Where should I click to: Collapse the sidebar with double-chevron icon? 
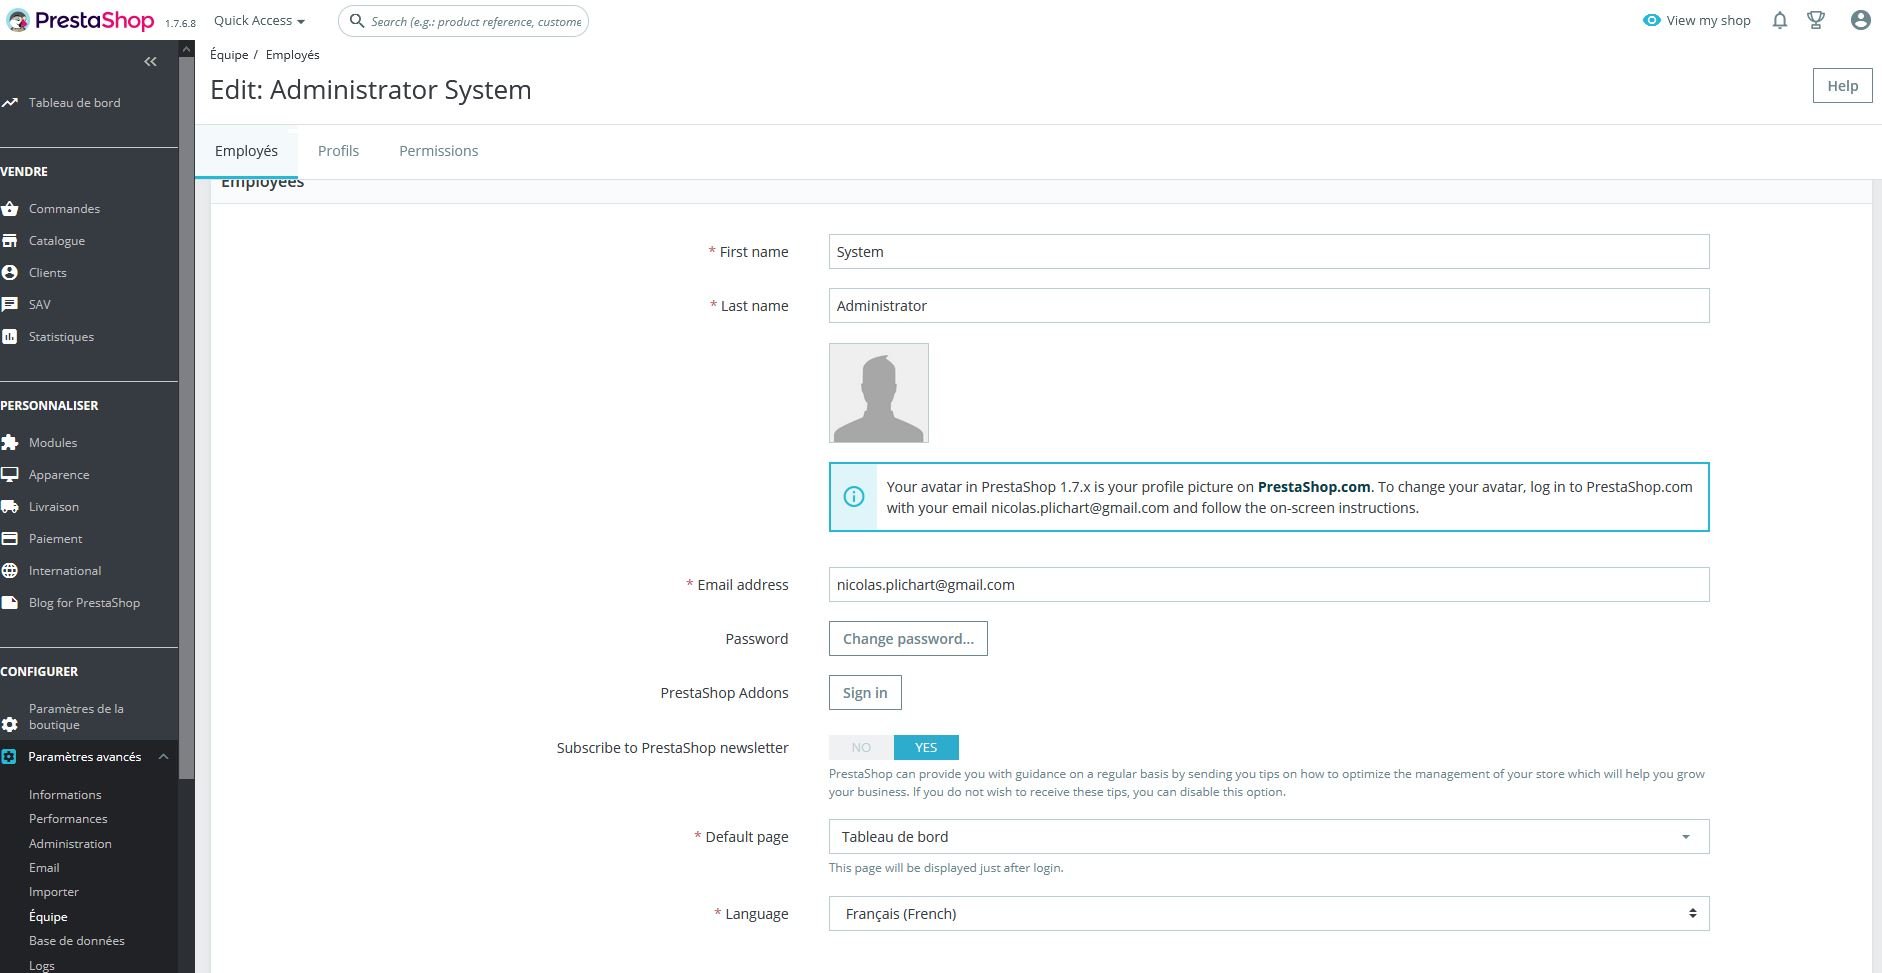click(150, 62)
